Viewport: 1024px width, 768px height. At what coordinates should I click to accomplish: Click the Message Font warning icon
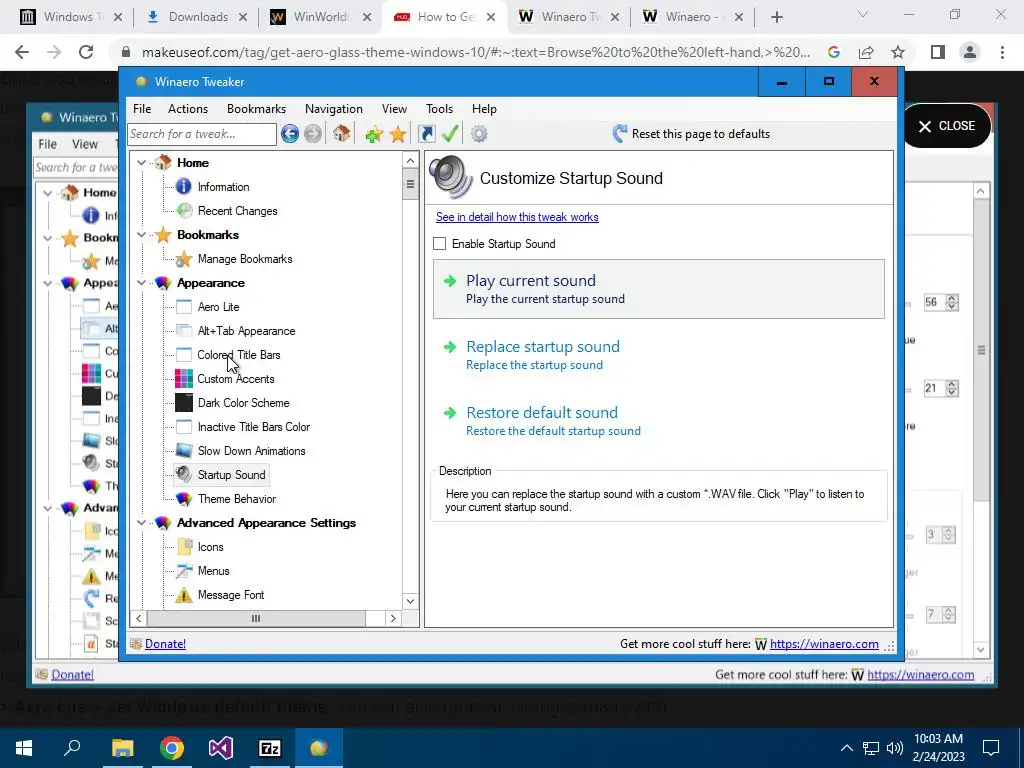click(x=184, y=595)
